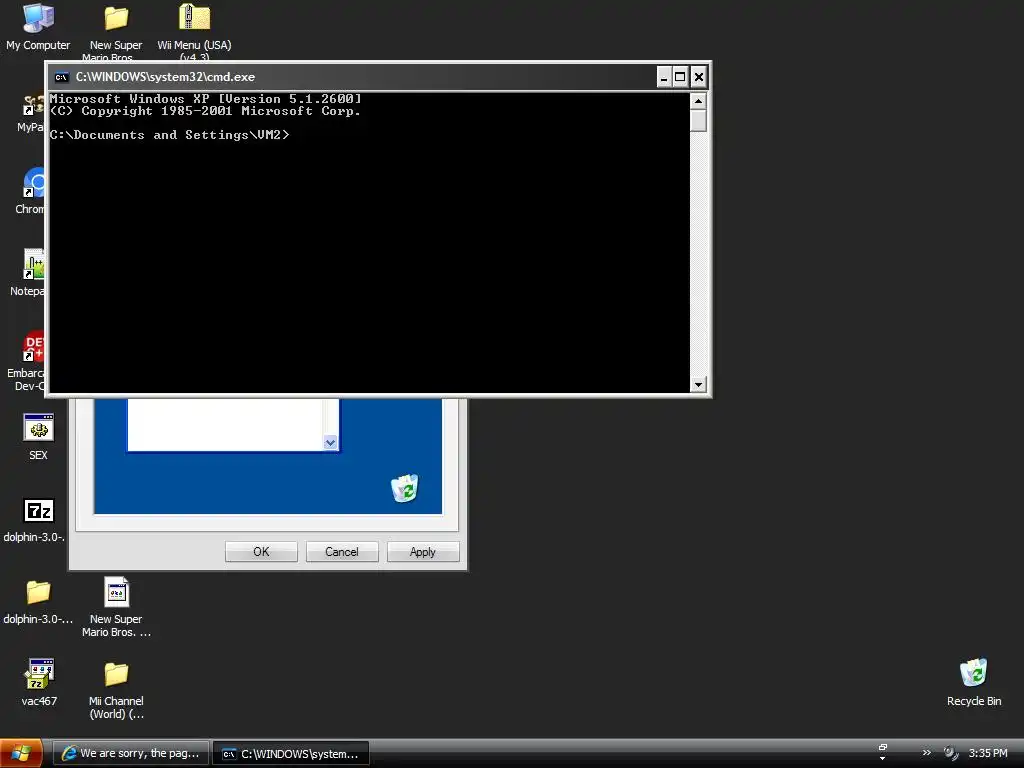This screenshot has width=1024, height=768.
Task: Click the Chrome shortcut icon on desktop
Action: point(34,183)
